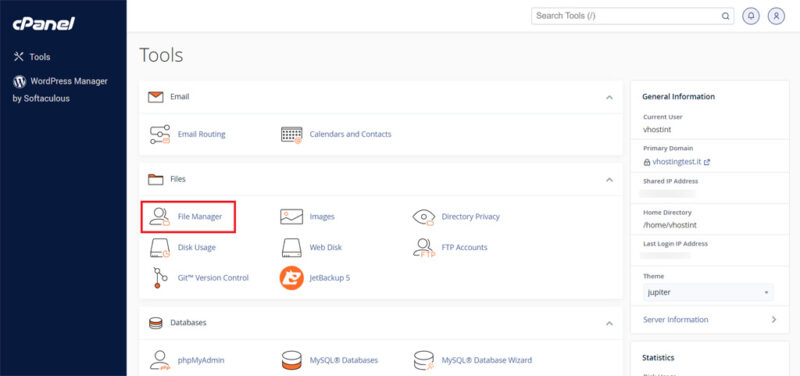
Task: Open the Web Disk link
Action: pos(326,248)
